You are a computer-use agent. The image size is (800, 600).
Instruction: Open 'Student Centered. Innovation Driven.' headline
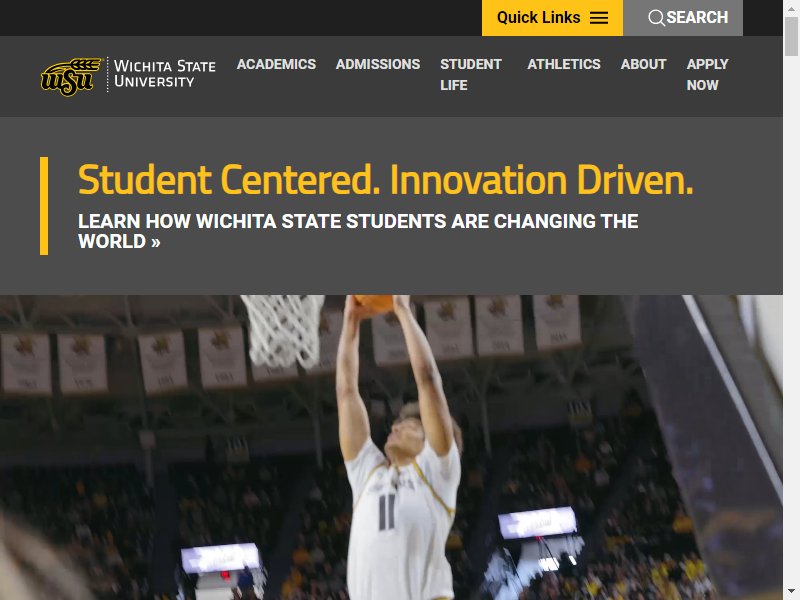pos(386,180)
